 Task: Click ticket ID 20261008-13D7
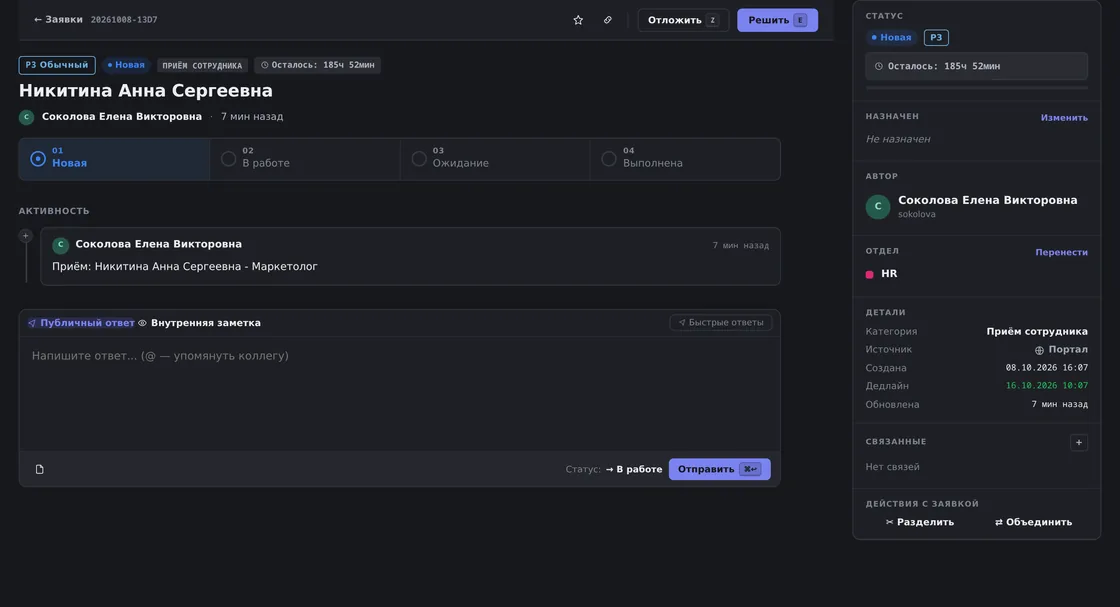(124, 20)
